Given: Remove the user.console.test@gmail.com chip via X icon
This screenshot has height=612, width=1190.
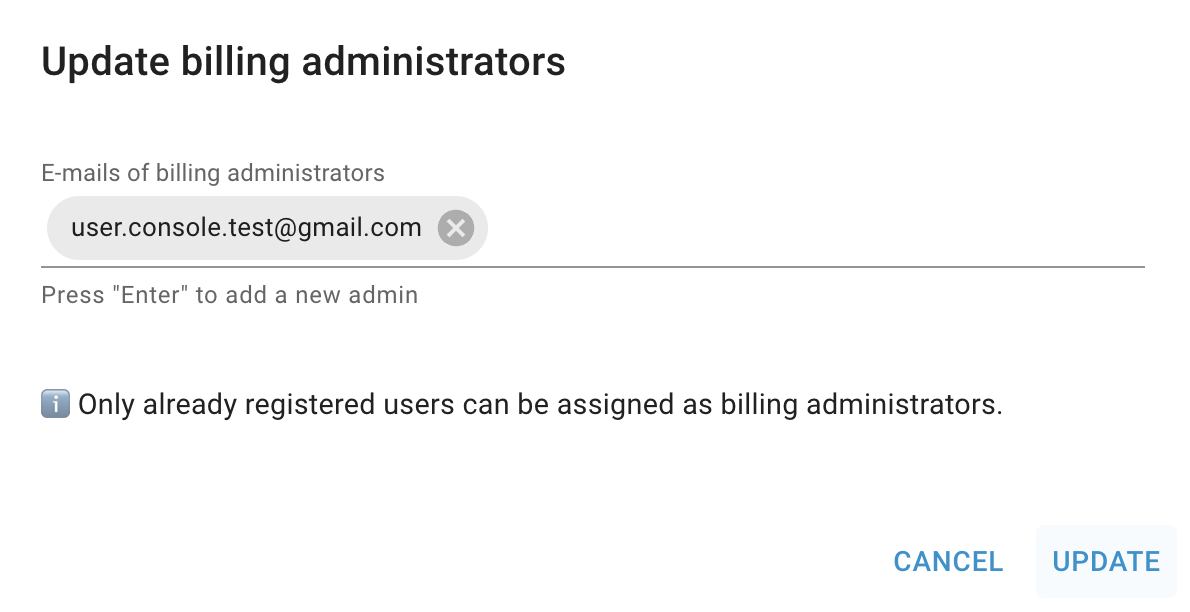Looking at the screenshot, I should (455, 229).
